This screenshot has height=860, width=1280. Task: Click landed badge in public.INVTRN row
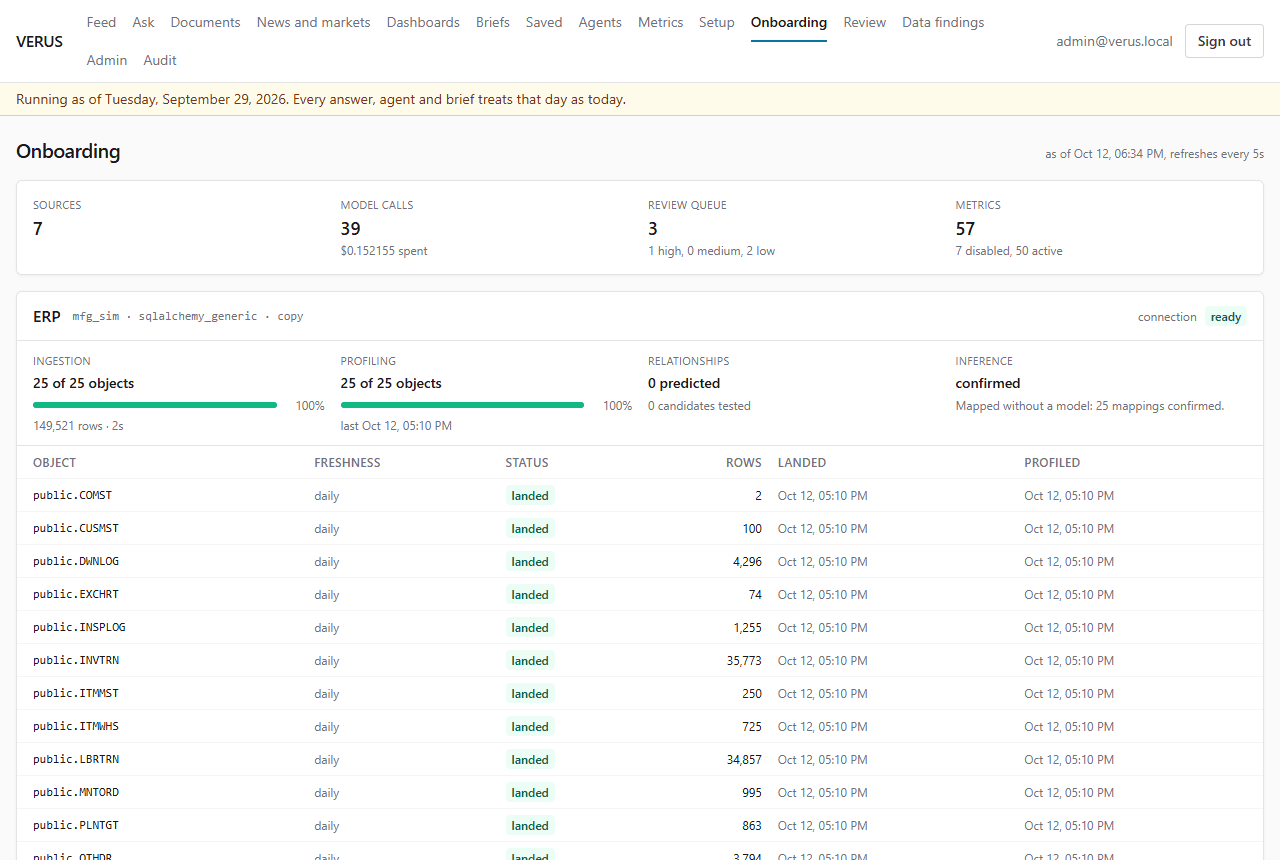coord(530,660)
